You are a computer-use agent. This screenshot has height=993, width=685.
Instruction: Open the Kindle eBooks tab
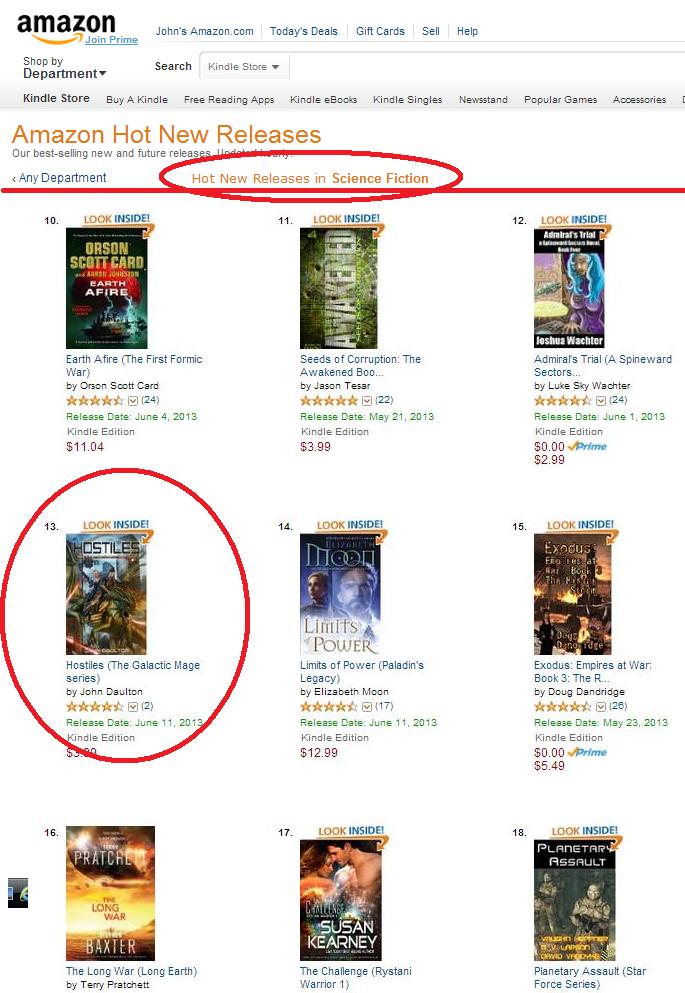pyautogui.click(x=324, y=99)
